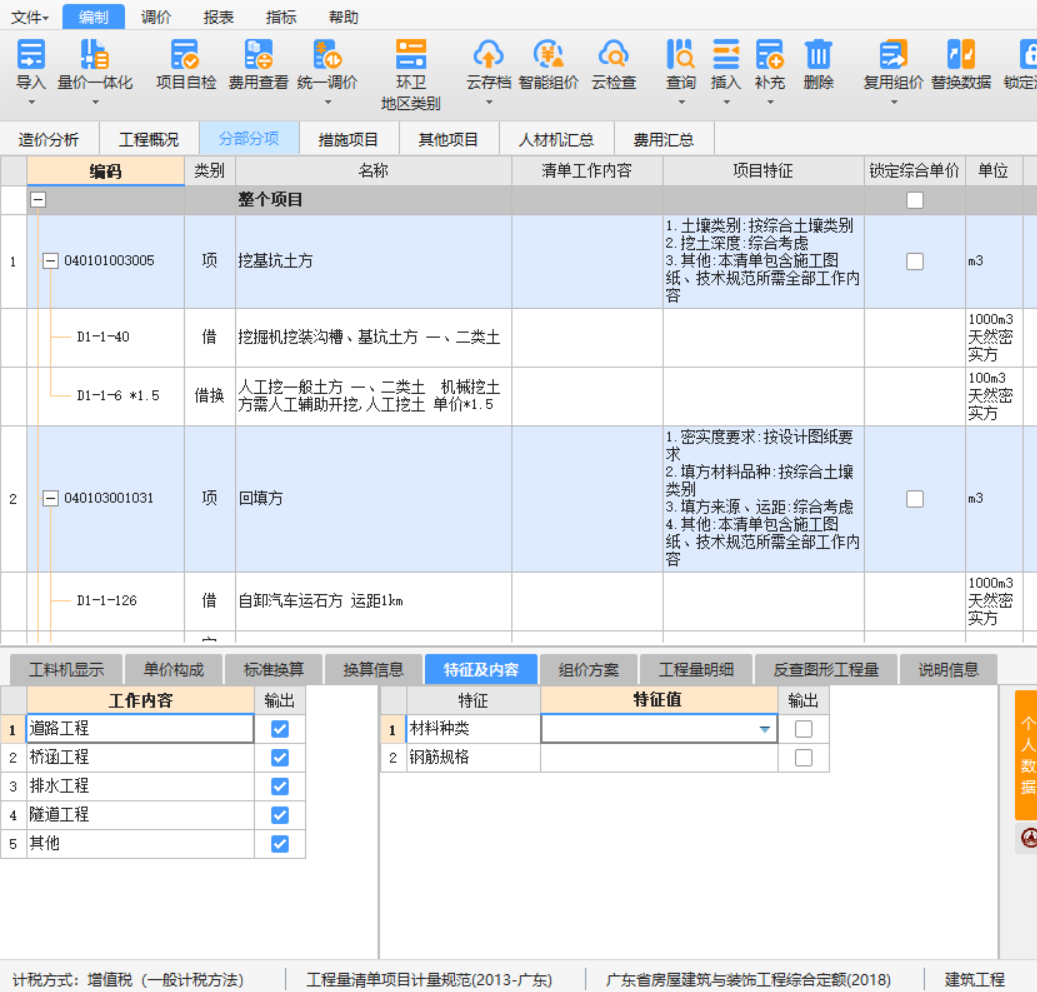Collapse item 040103001031 tree node
The image size is (1037, 992).
pyautogui.click(x=50, y=498)
